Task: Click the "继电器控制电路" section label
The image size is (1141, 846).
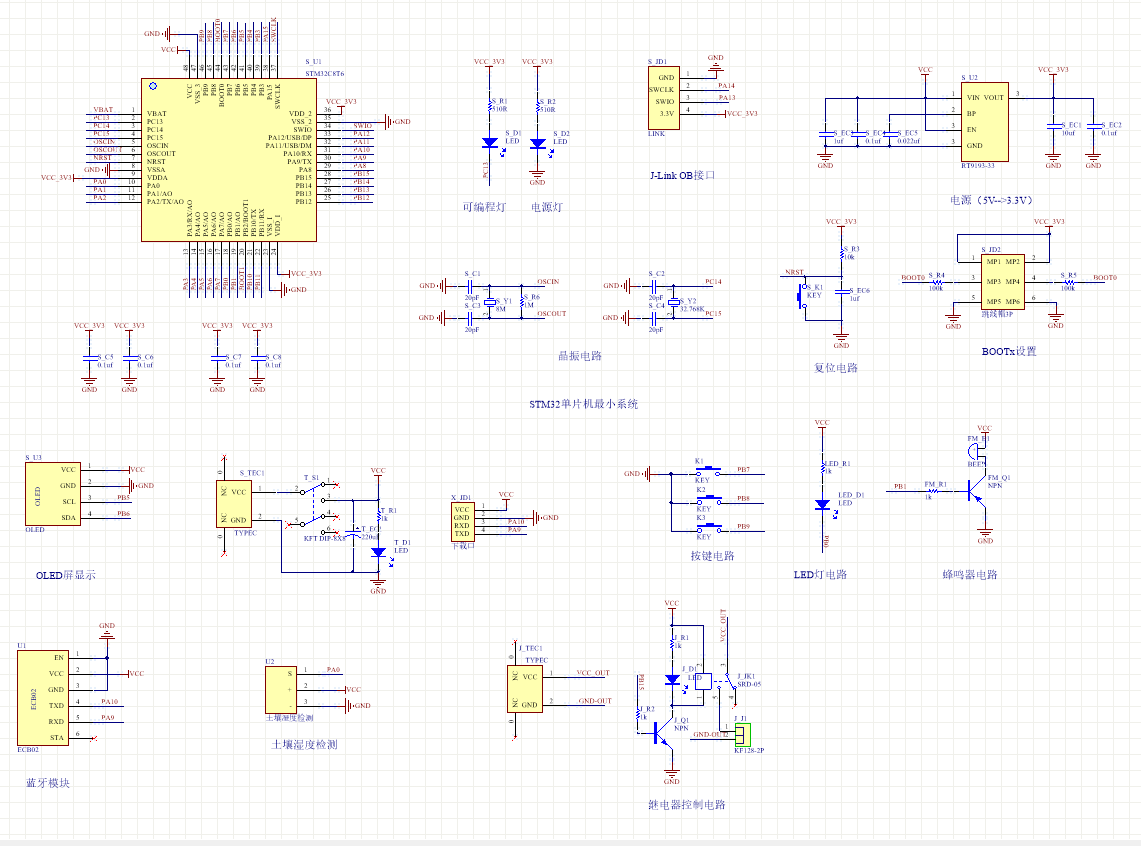Action: coord(686,805)
